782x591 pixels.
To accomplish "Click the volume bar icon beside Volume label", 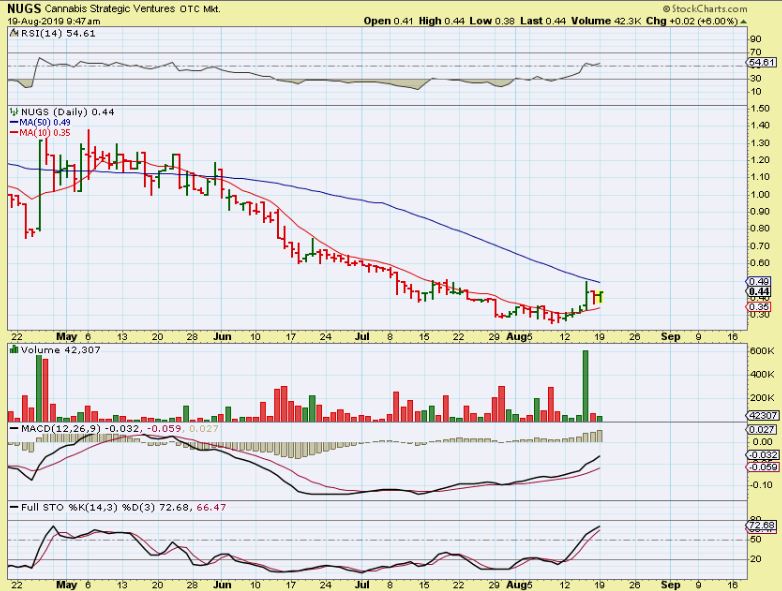I will pos(14,350).
